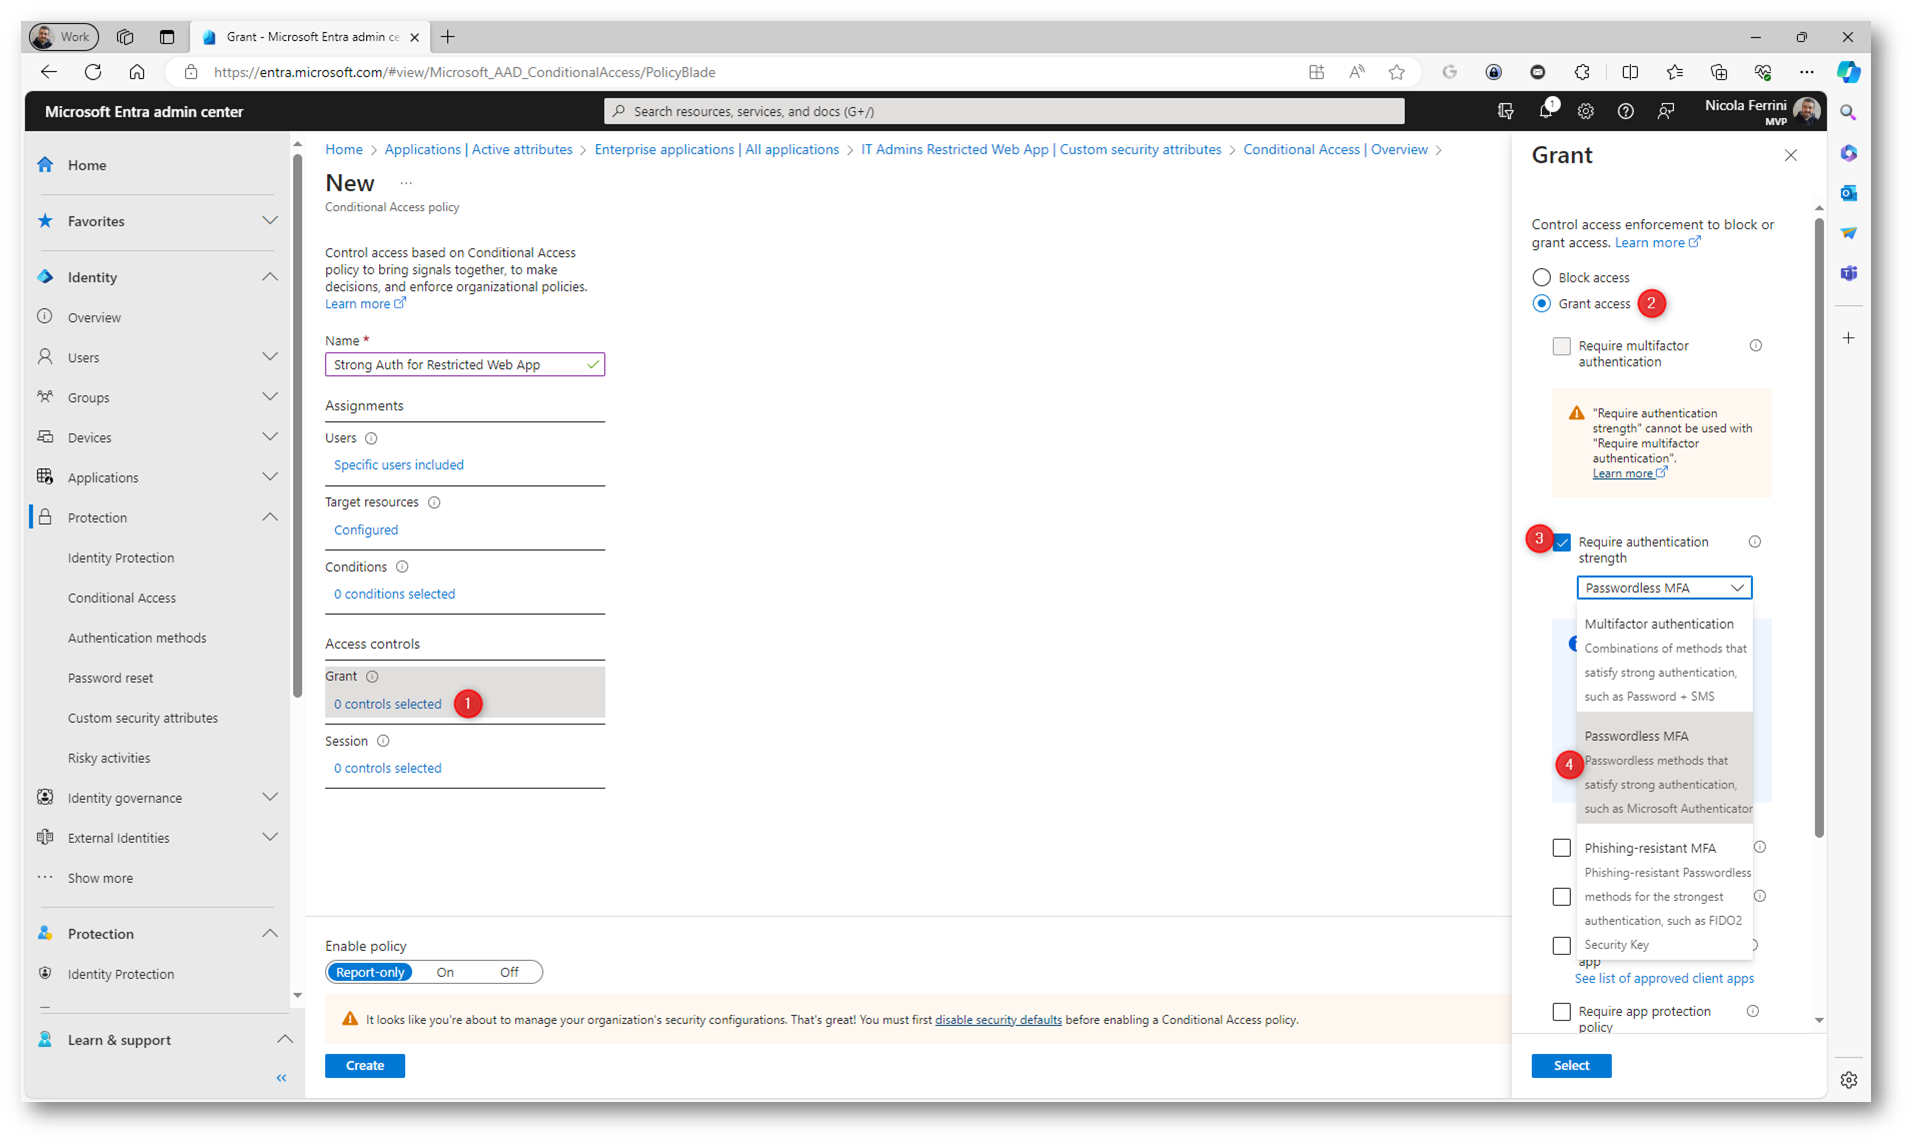Image resolution: width=1913 pixels, height=1144 pixels.
Task: Expand the Groups menu
Action: pyautogui.click(x=270, y=397)
